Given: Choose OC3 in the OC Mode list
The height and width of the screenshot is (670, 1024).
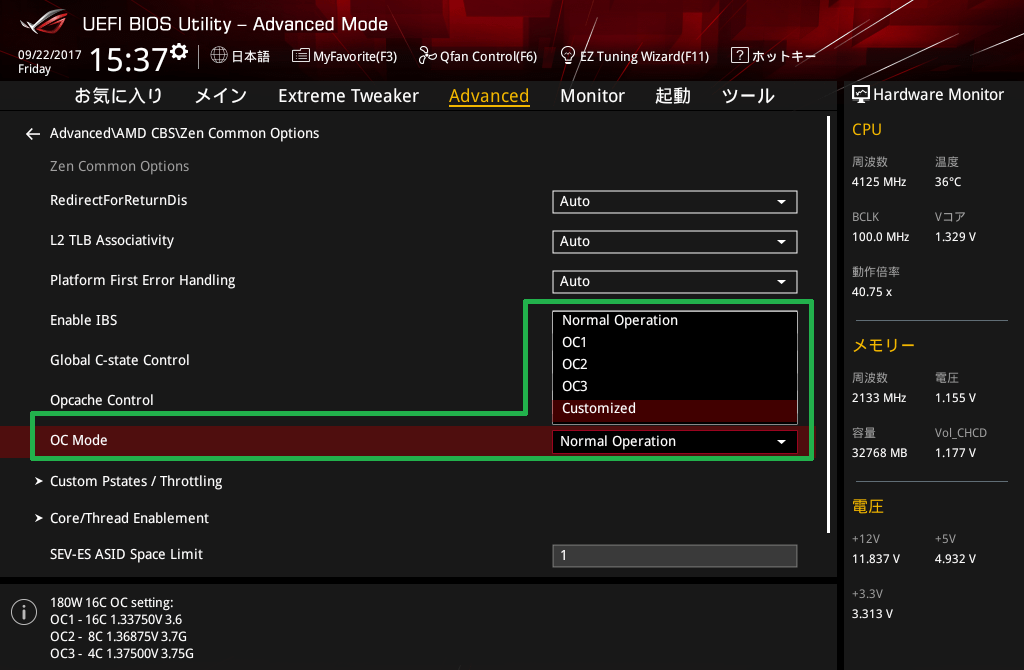Looking at the screenshot, I should click(x=675, y=386).
